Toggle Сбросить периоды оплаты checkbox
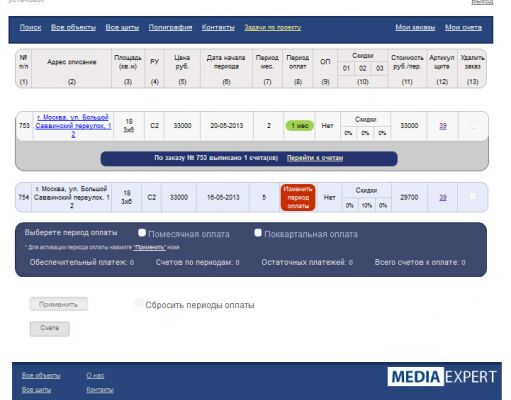The image size is (511, 400). coord(139,303)
